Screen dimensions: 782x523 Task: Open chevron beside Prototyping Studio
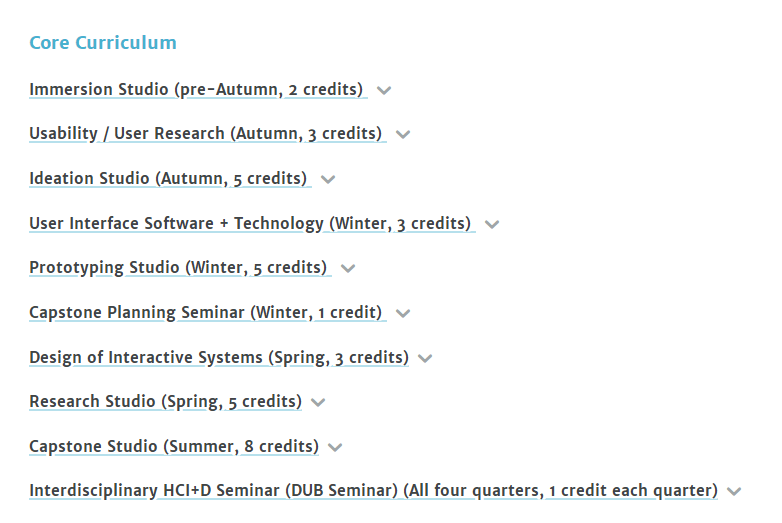tap(348, 268)
